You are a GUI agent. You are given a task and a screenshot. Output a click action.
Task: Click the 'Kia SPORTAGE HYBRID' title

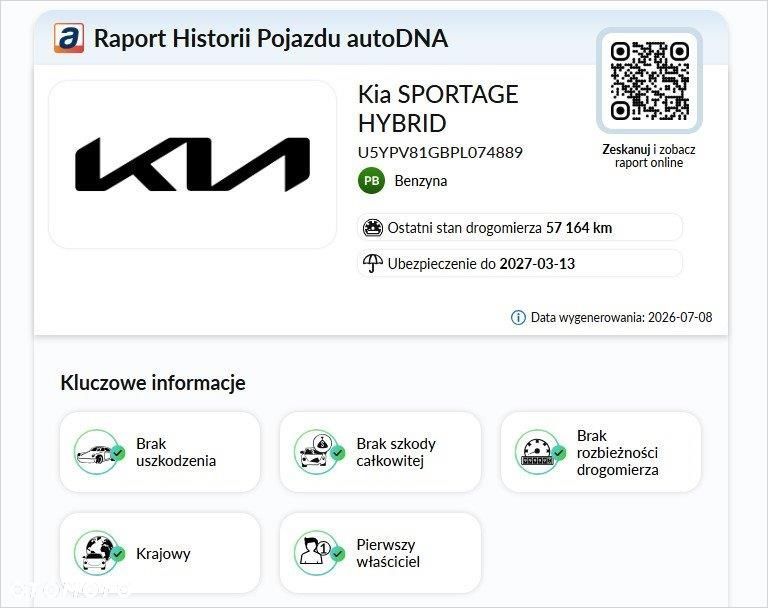coord(438,109)
